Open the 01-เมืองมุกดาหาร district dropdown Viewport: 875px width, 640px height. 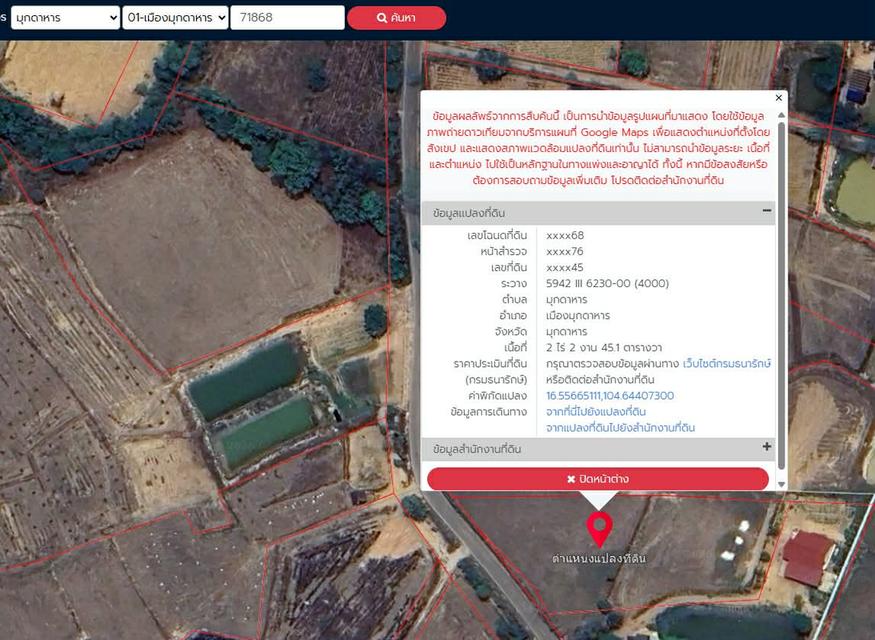(x=175, y=17)
